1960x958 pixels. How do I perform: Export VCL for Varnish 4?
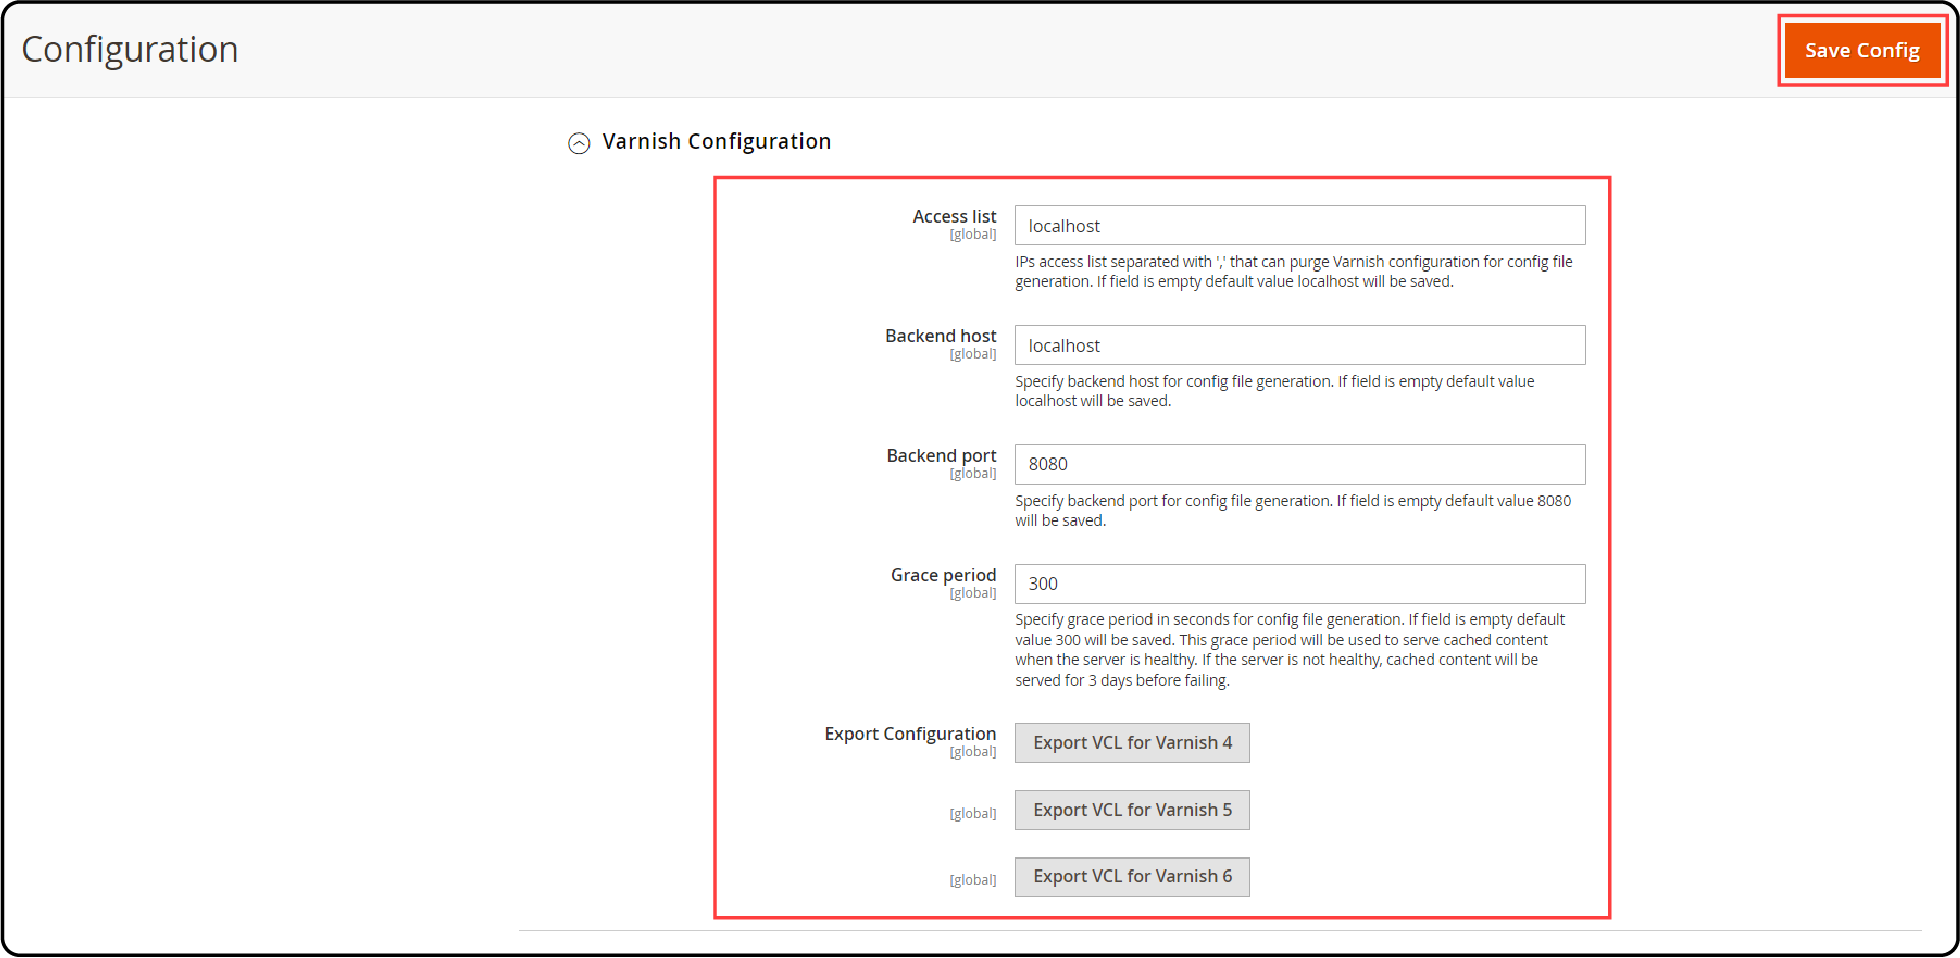(x=1132, y=743)
